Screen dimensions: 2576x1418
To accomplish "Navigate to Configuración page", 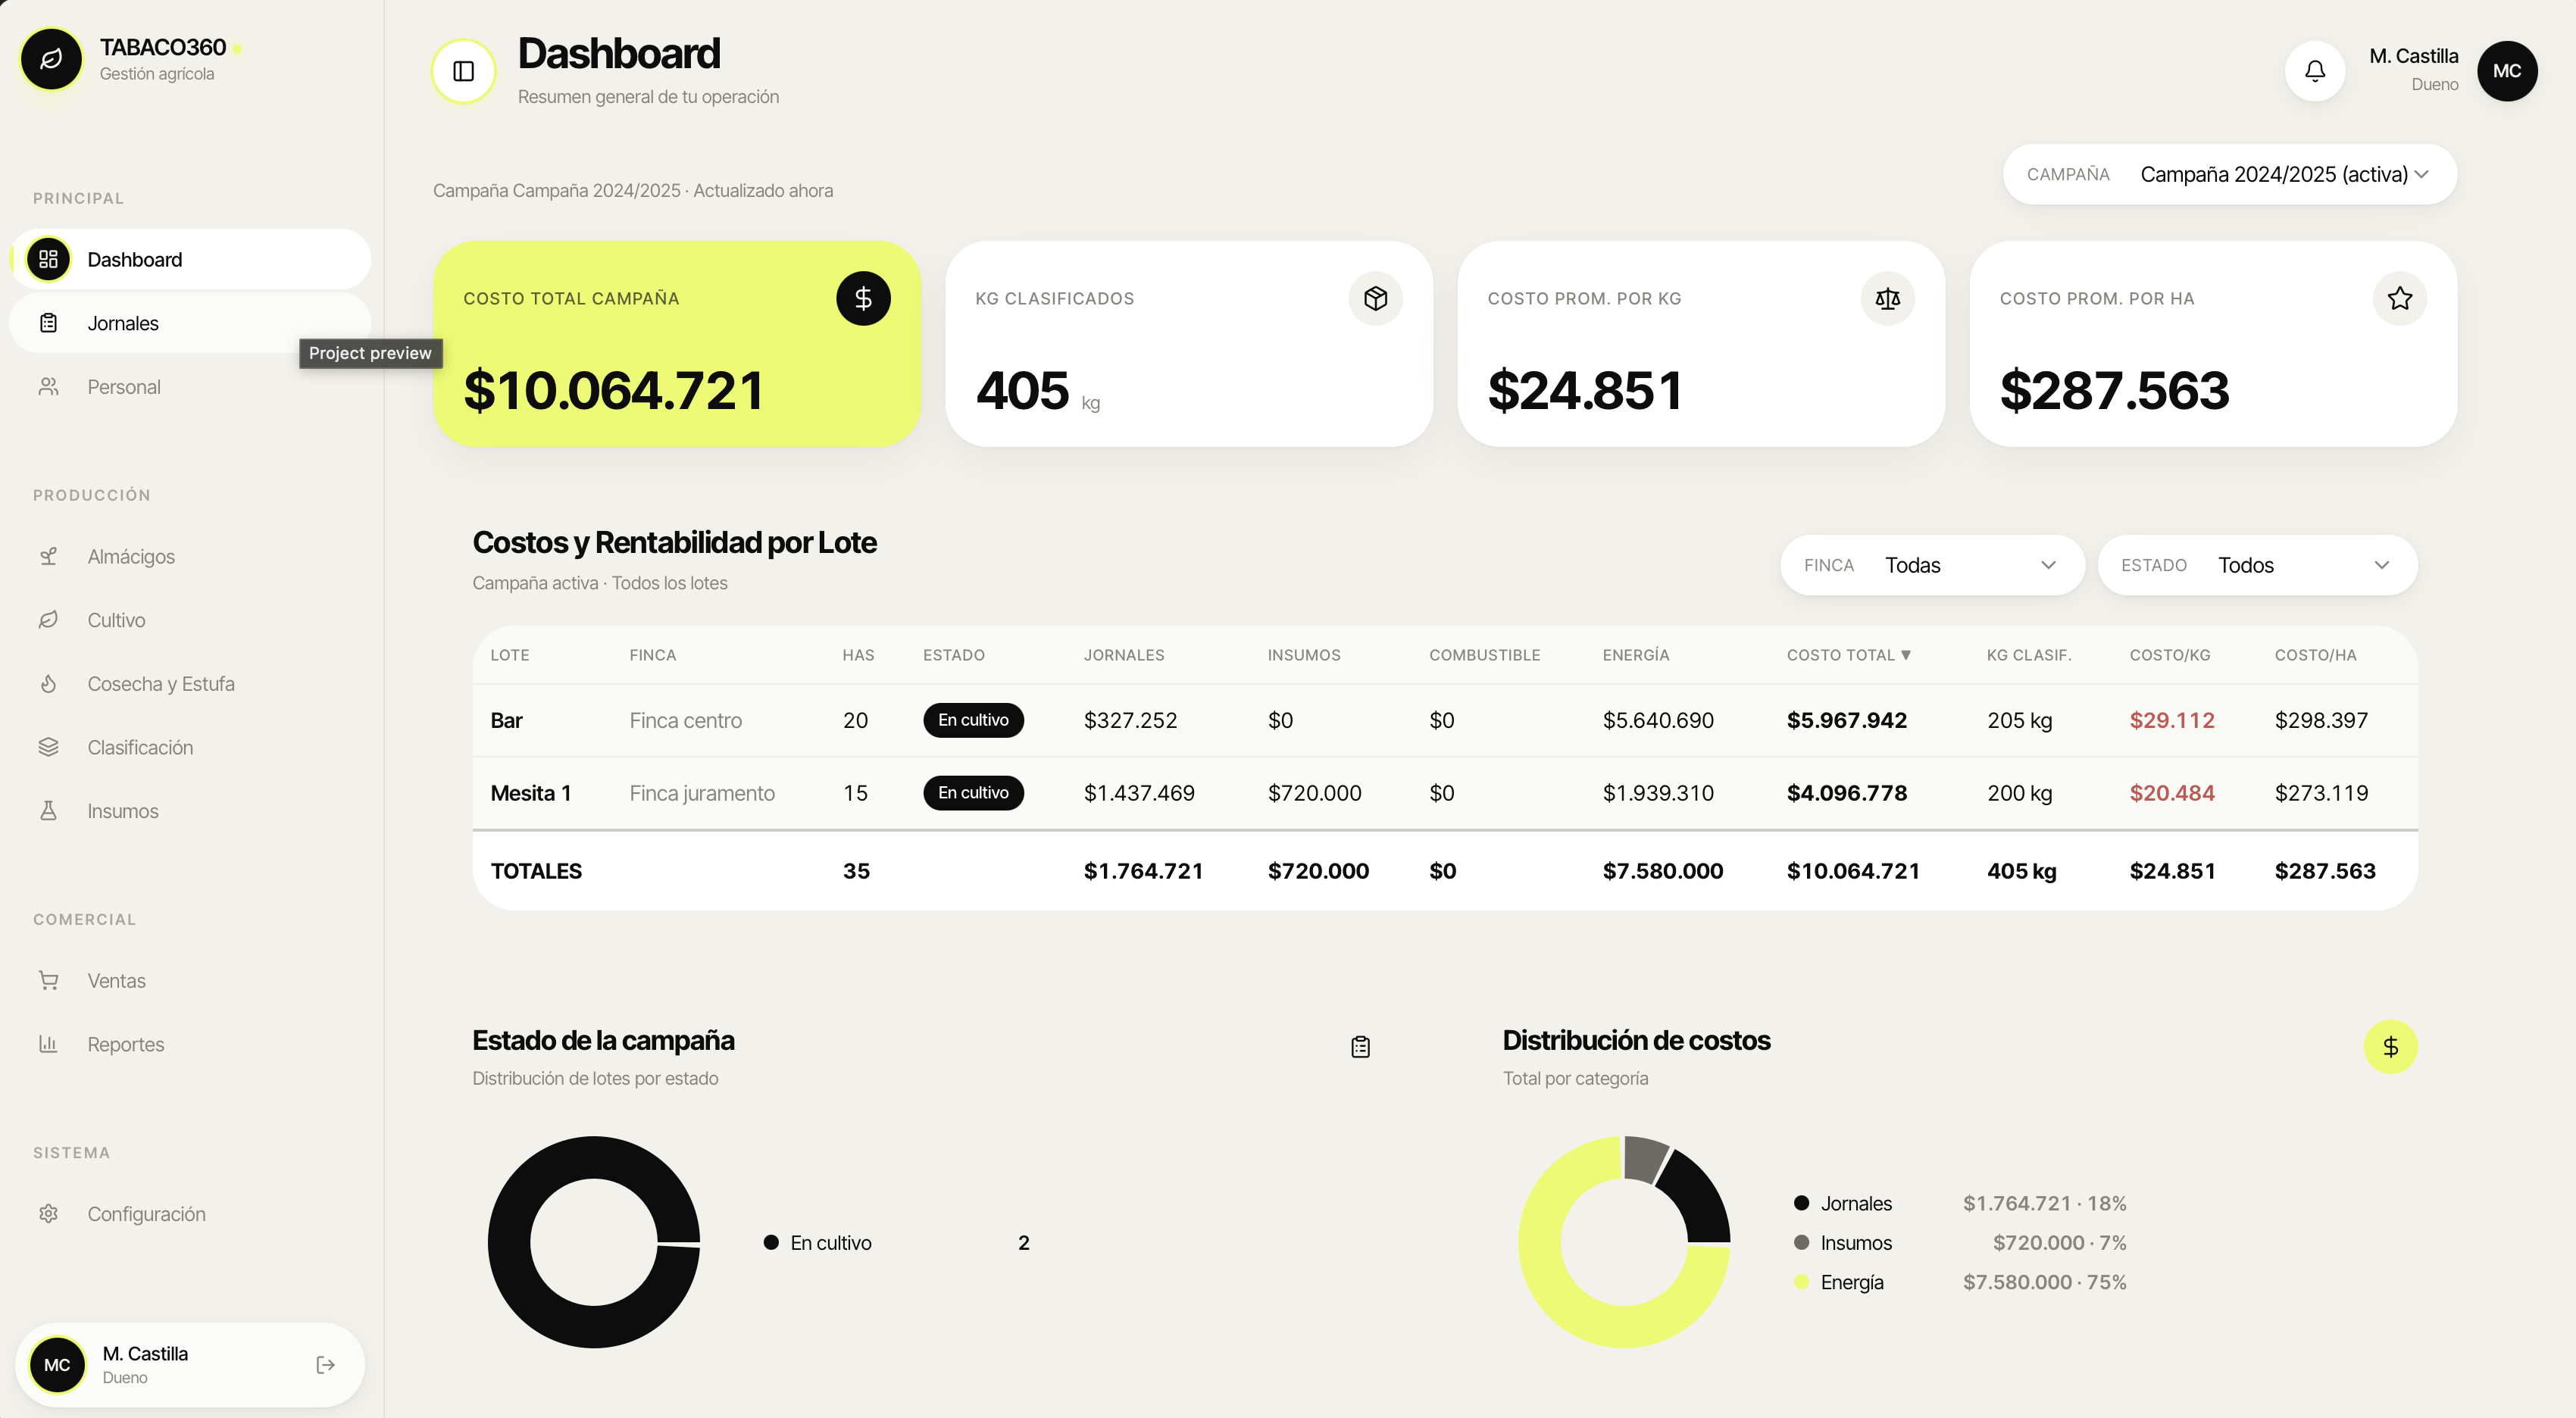I will 190,1214.
